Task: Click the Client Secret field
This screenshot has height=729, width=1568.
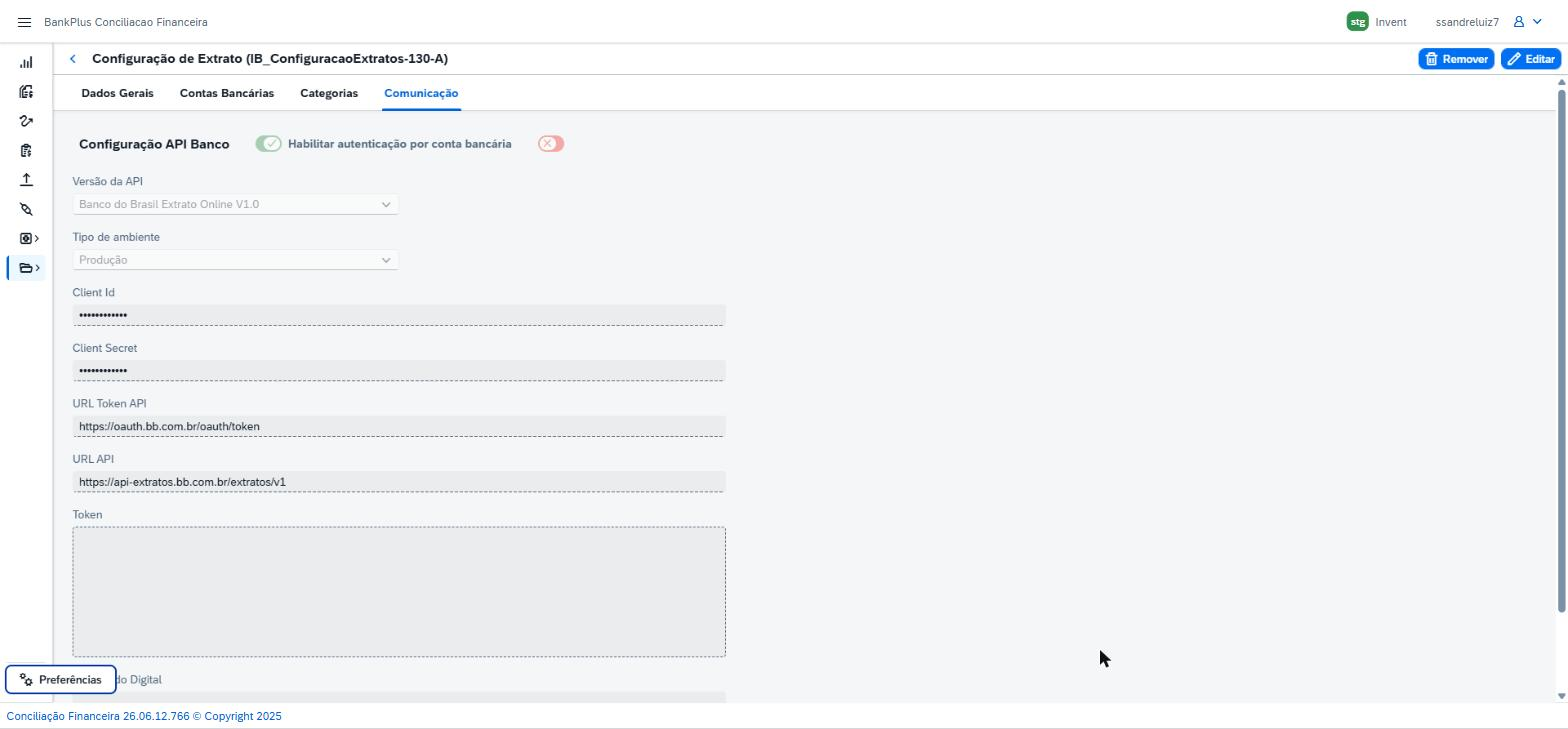Action: click(399, 371)
